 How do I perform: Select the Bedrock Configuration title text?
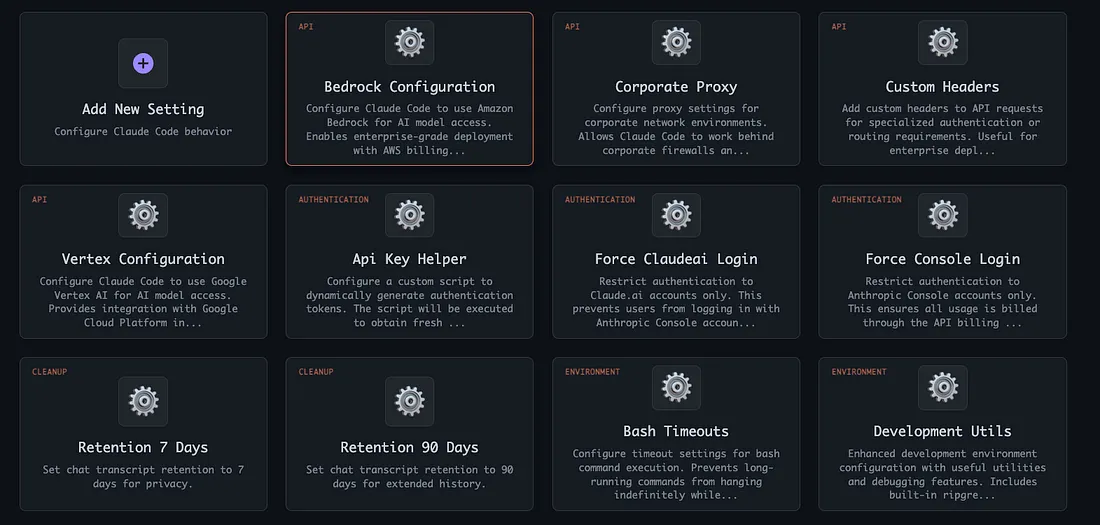(x=409, y=87)
